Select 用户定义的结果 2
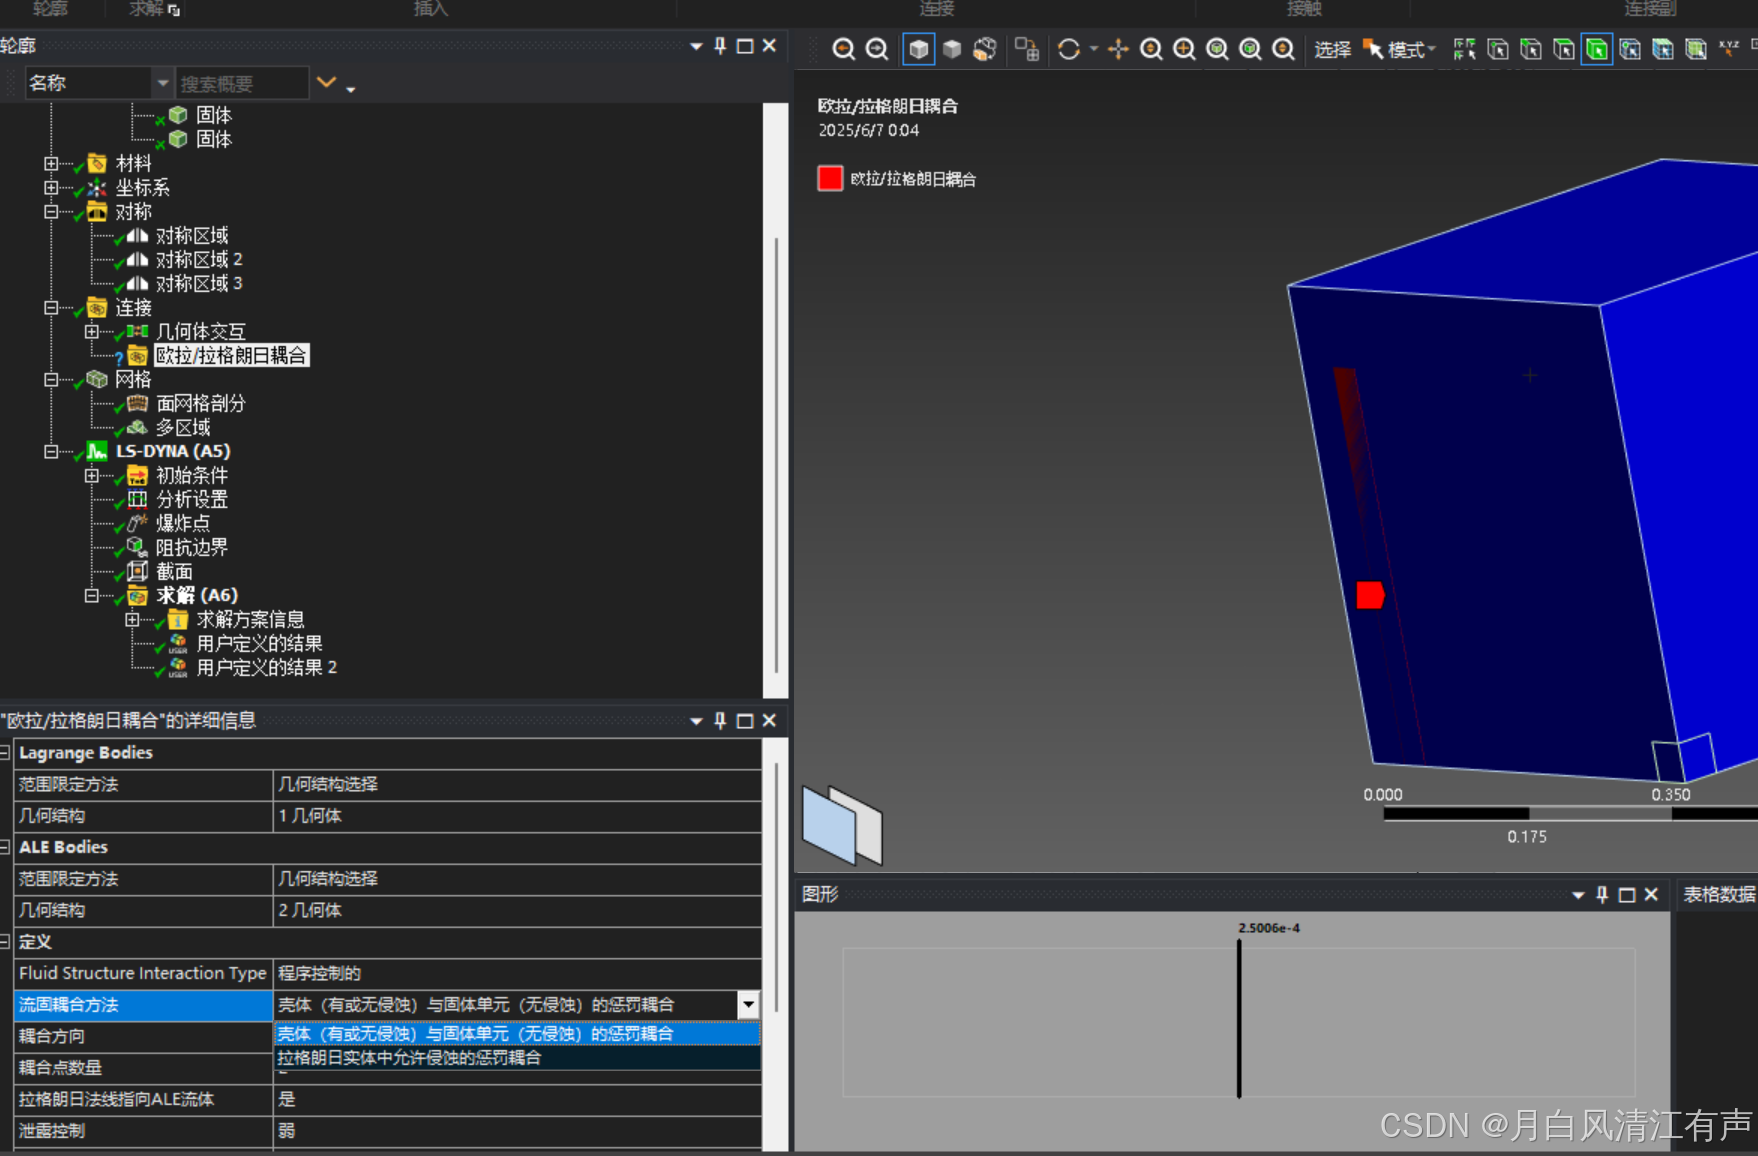Image resolution: width=1758 pixels, height=1156 pixels. [267, 667]
